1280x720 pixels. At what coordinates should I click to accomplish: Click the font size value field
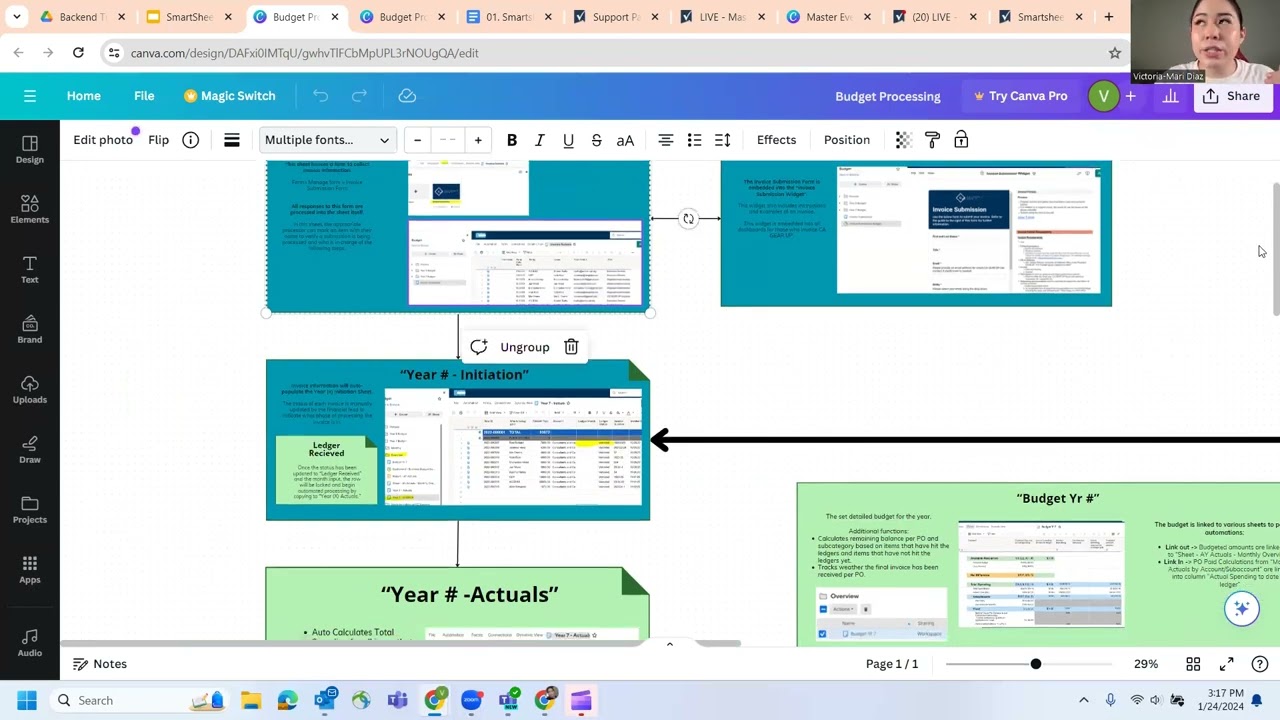(448, 140)
